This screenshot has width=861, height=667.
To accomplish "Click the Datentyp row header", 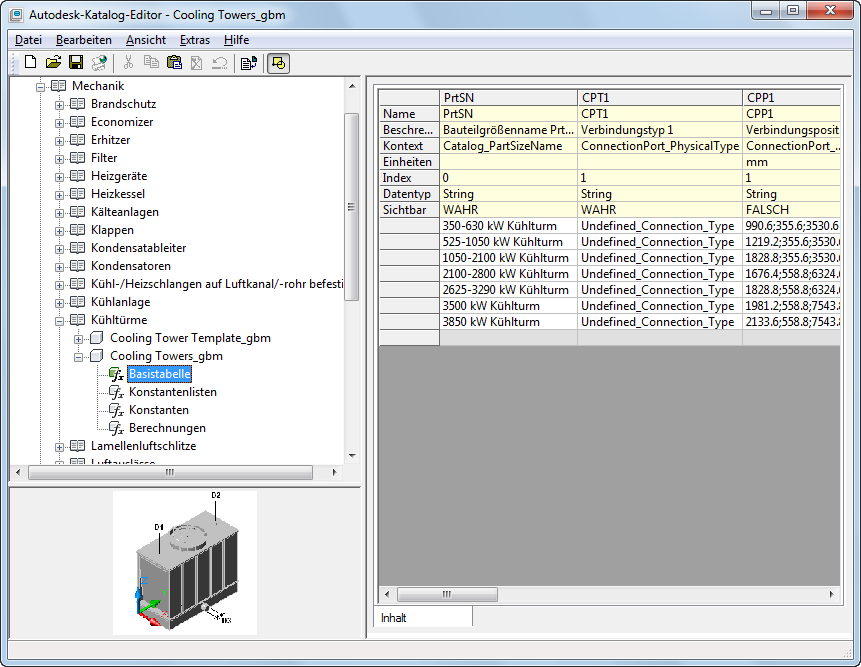I will point(409,194).
